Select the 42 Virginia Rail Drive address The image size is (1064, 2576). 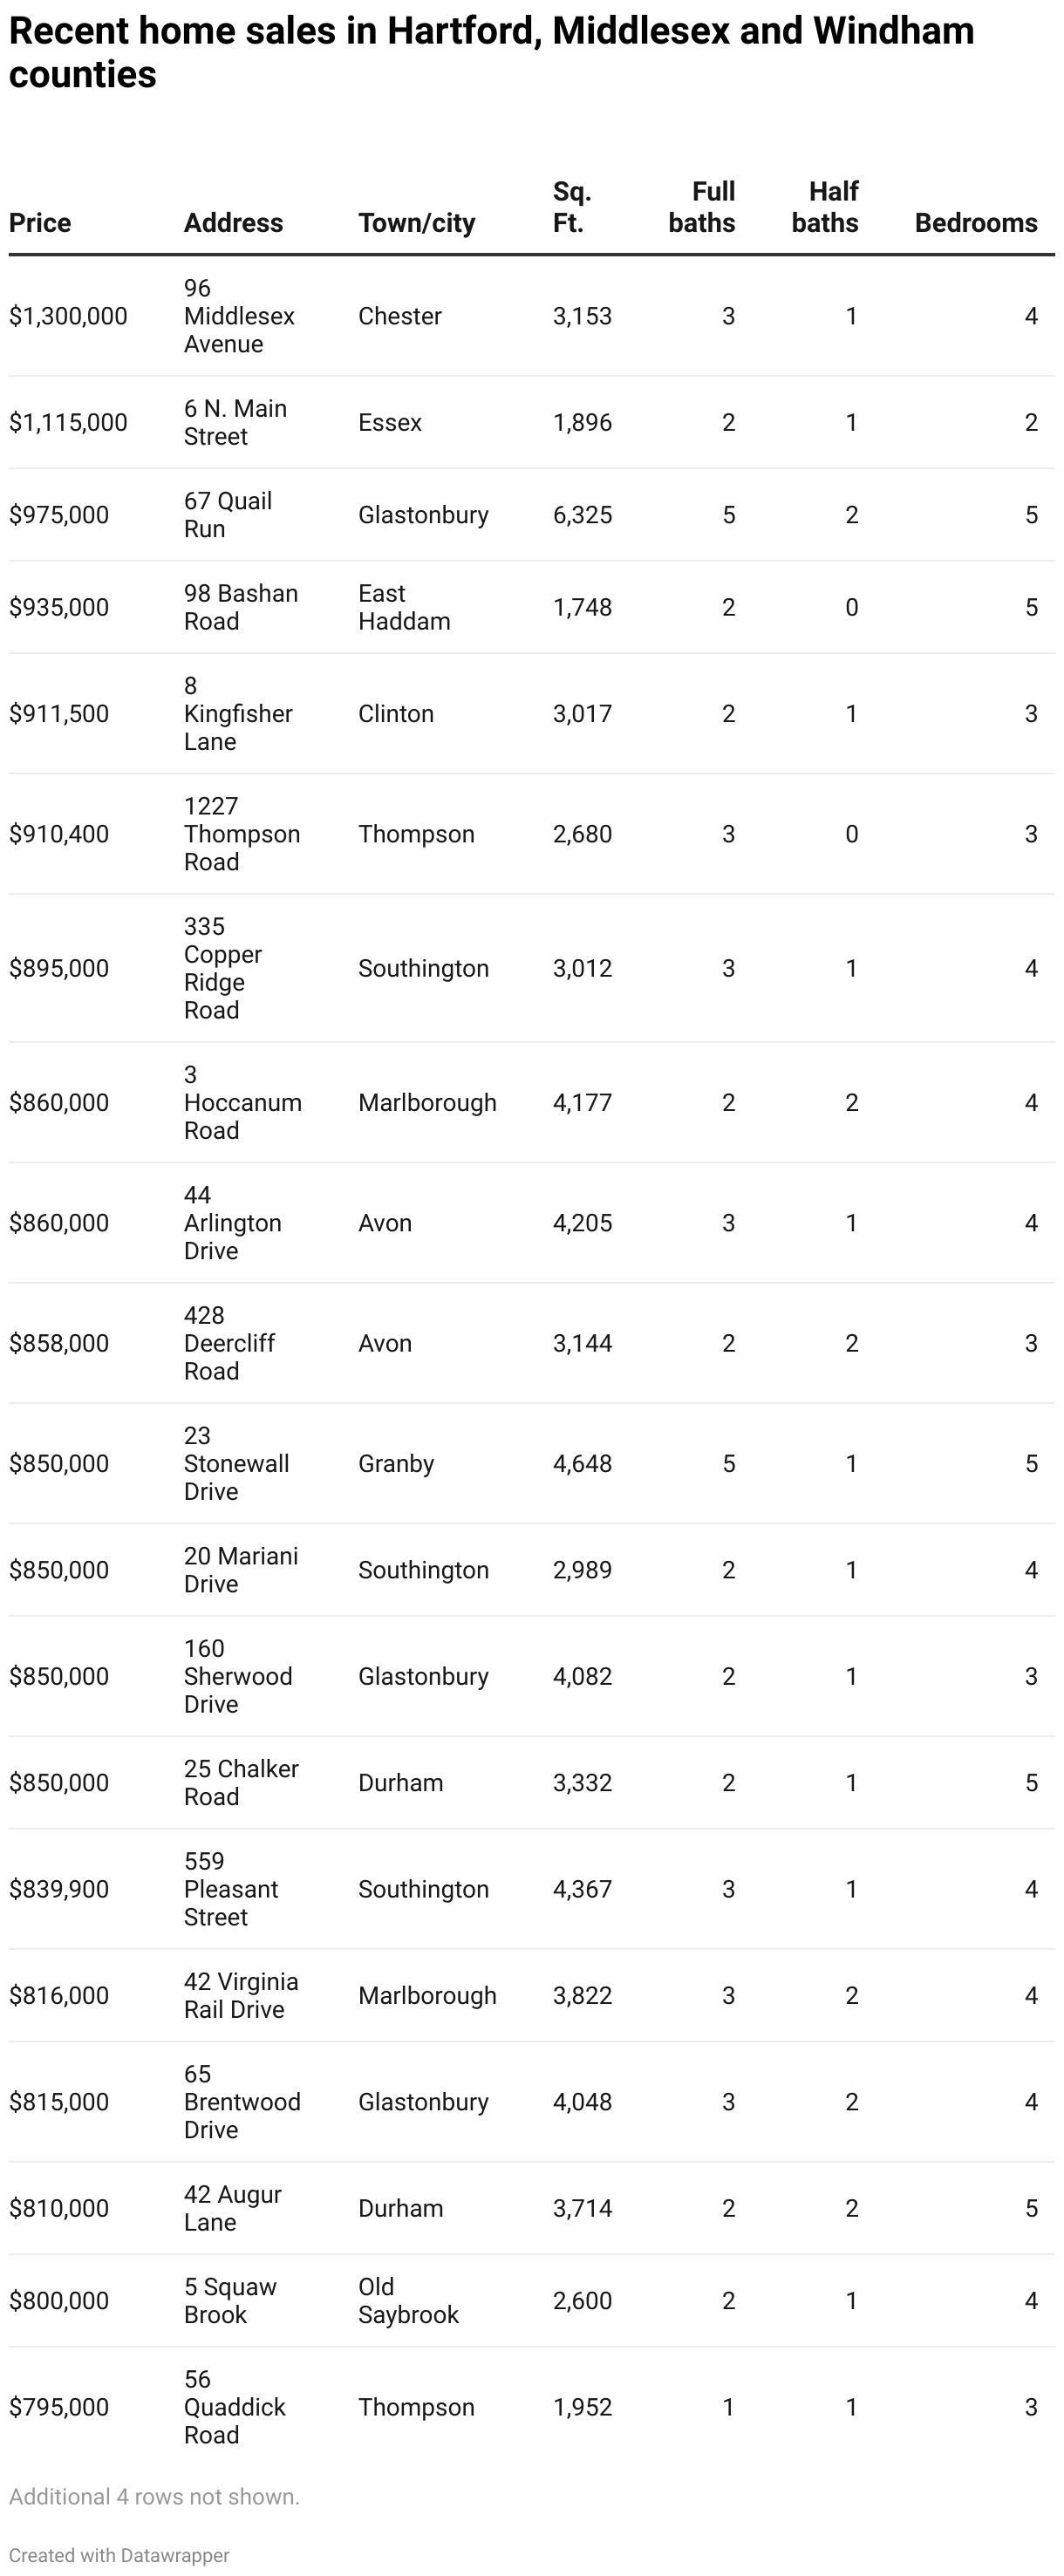point(240,1995)
